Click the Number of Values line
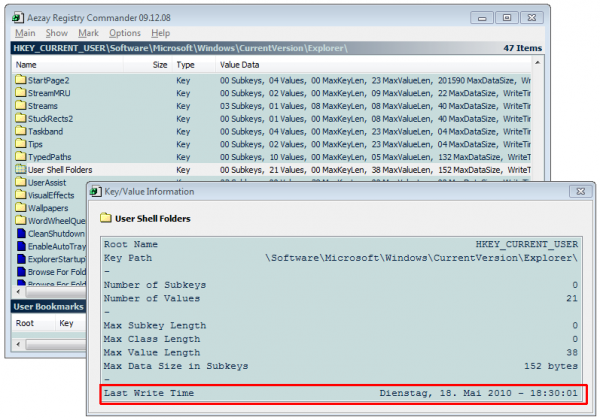This screenshot has width=600, height=420. [341, 298]
